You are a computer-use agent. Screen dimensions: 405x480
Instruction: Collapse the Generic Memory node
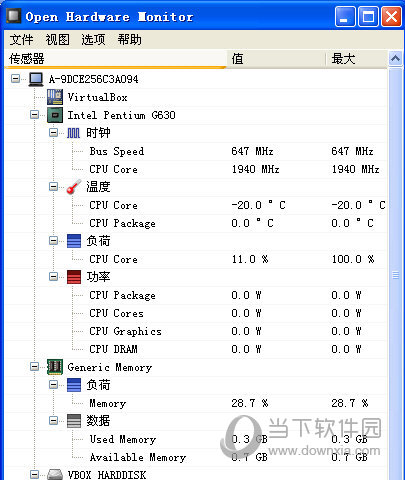point(34,367)
